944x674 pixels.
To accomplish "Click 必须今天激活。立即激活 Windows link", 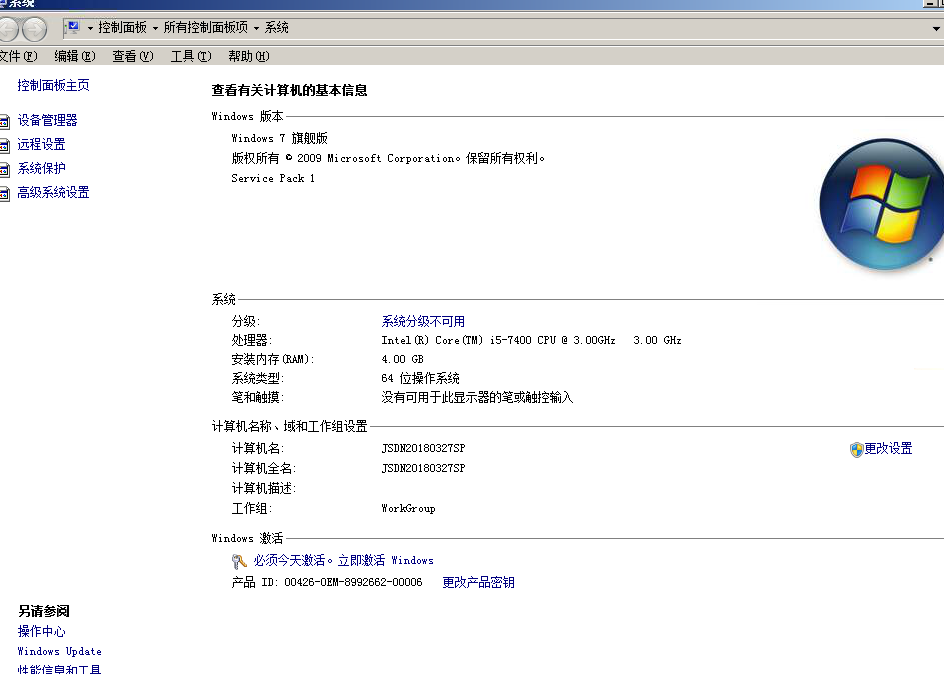I will [343, 561].
